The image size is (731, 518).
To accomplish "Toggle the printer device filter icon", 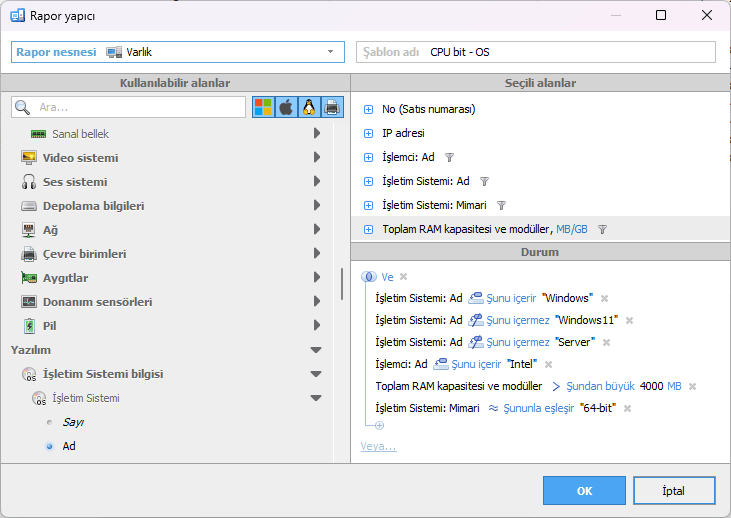I will 332,107.
